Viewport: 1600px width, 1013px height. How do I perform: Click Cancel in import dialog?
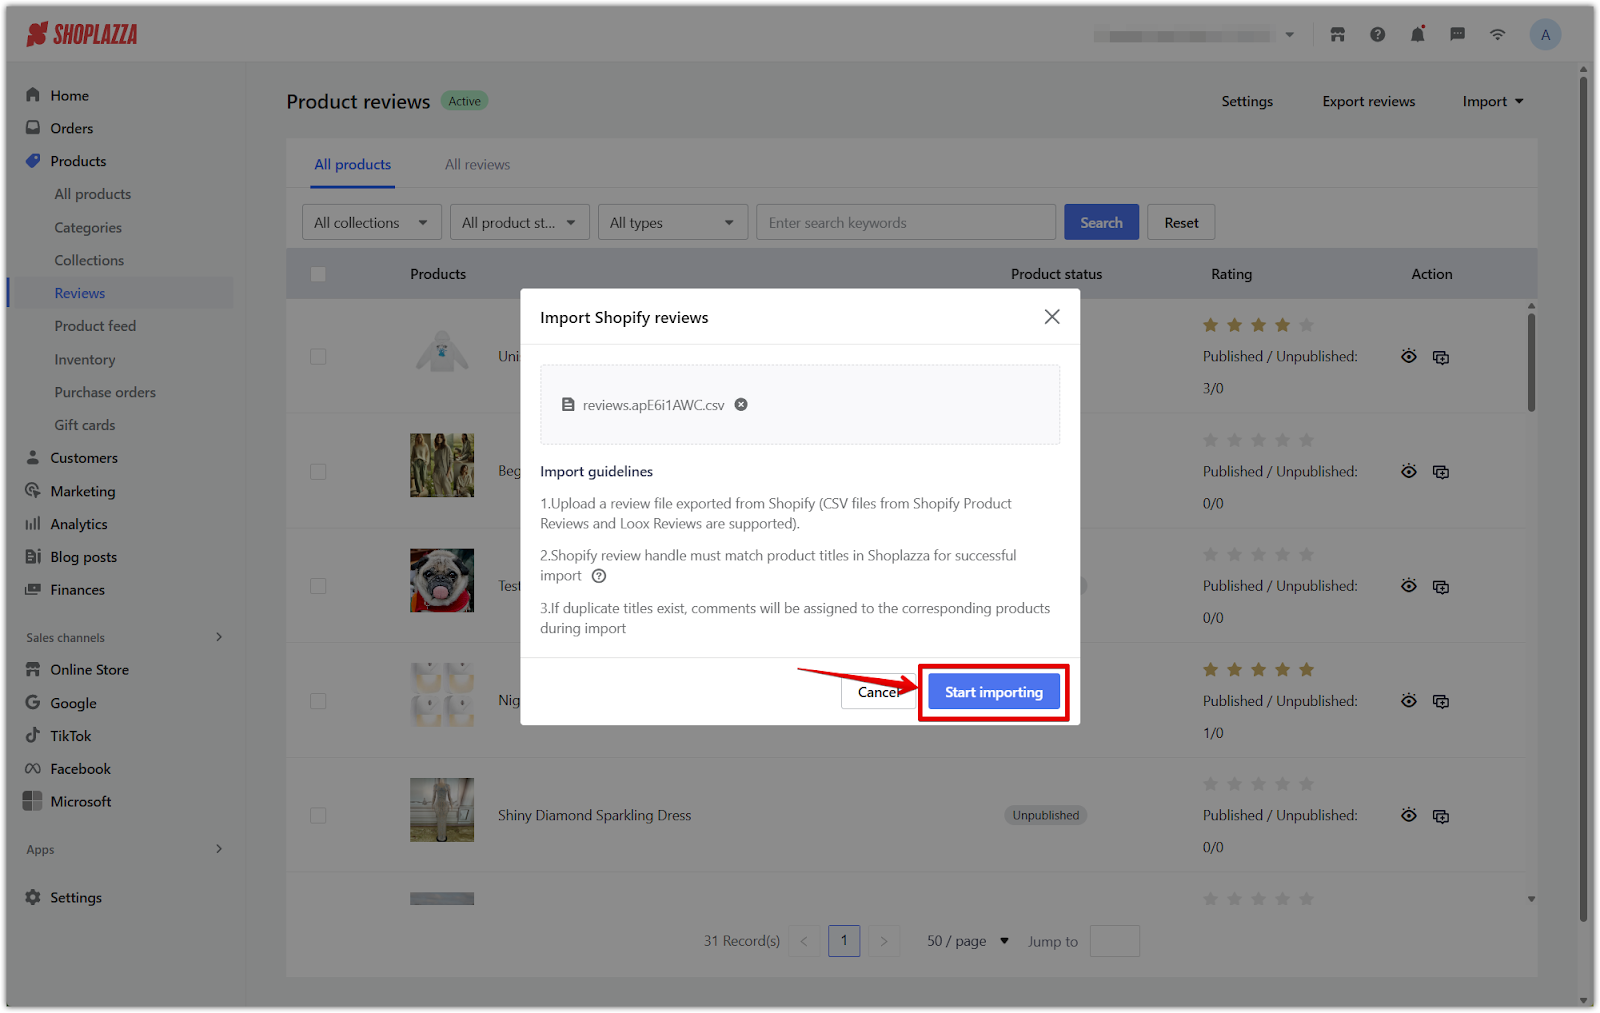[879, 692]
